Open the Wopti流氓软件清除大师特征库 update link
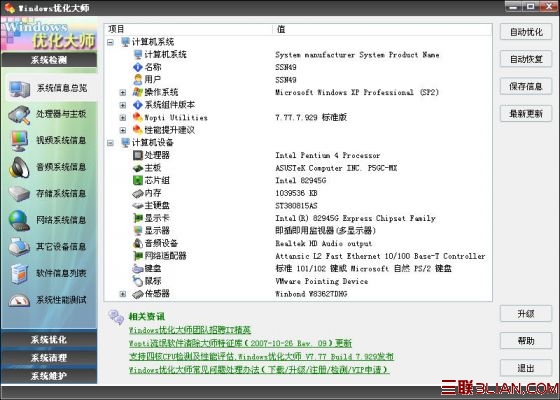Image resolution: width=560 pixels, height=400 pixels. pyautogui.click(x=240, y=343)
